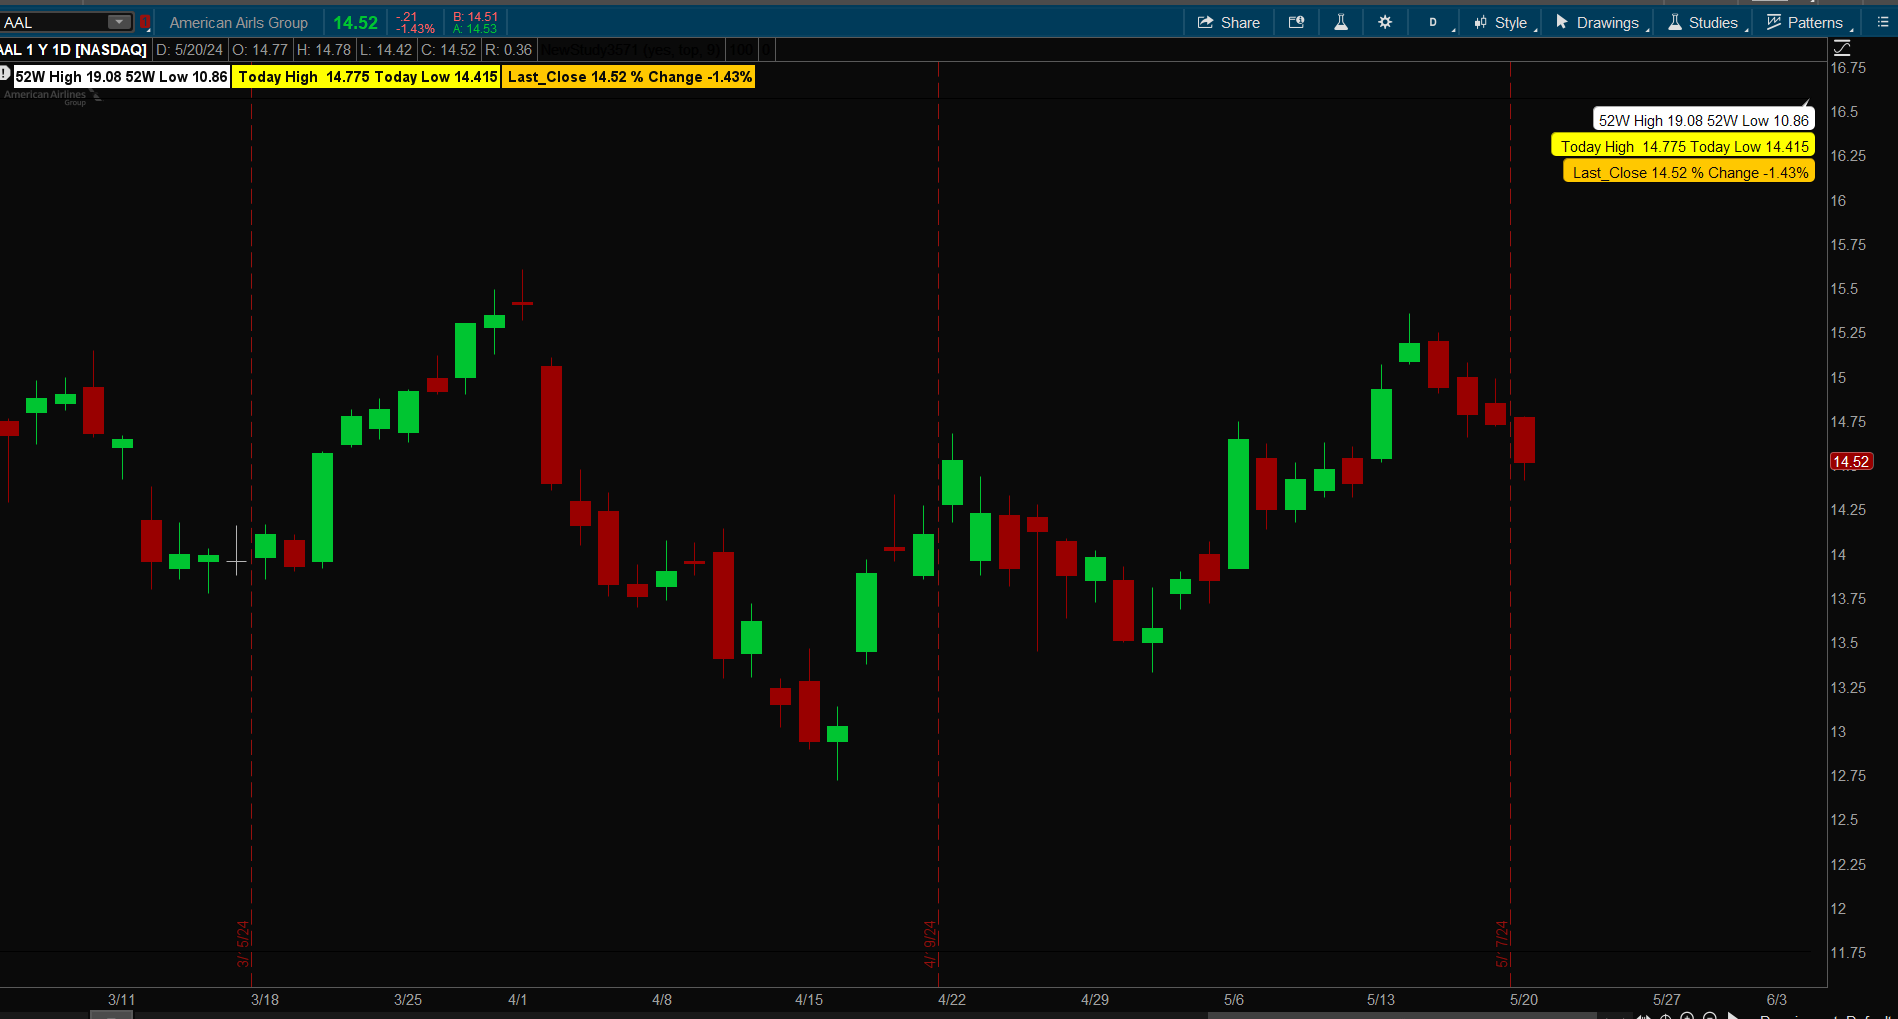Click the list menu icon at far right
The height and width of the screenshot is (1019, 1898).
tap(1882, 22)
